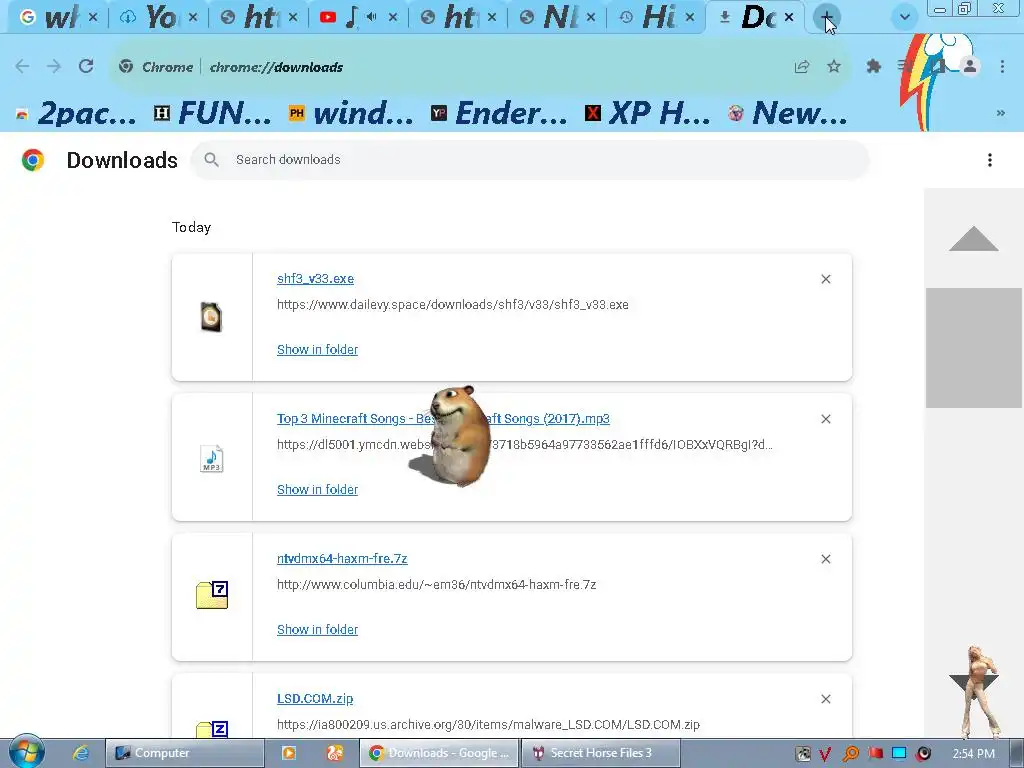Click the share page icon in address bar
1024x768 pixels.
coord(802,66)
